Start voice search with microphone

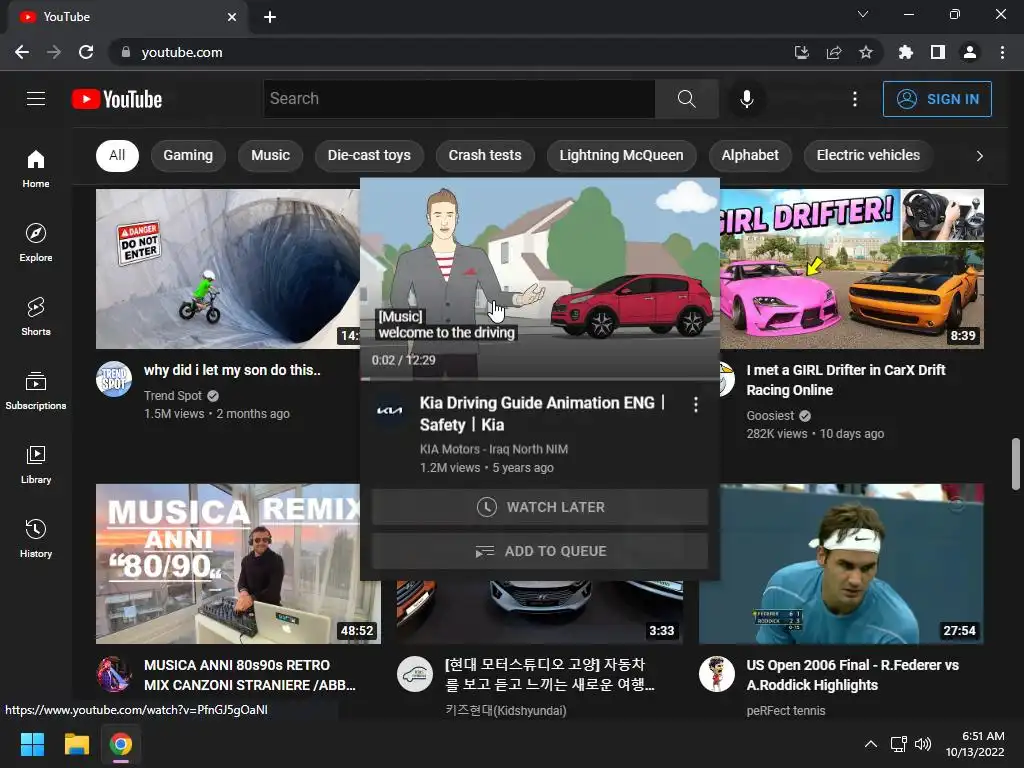point(746,99)
